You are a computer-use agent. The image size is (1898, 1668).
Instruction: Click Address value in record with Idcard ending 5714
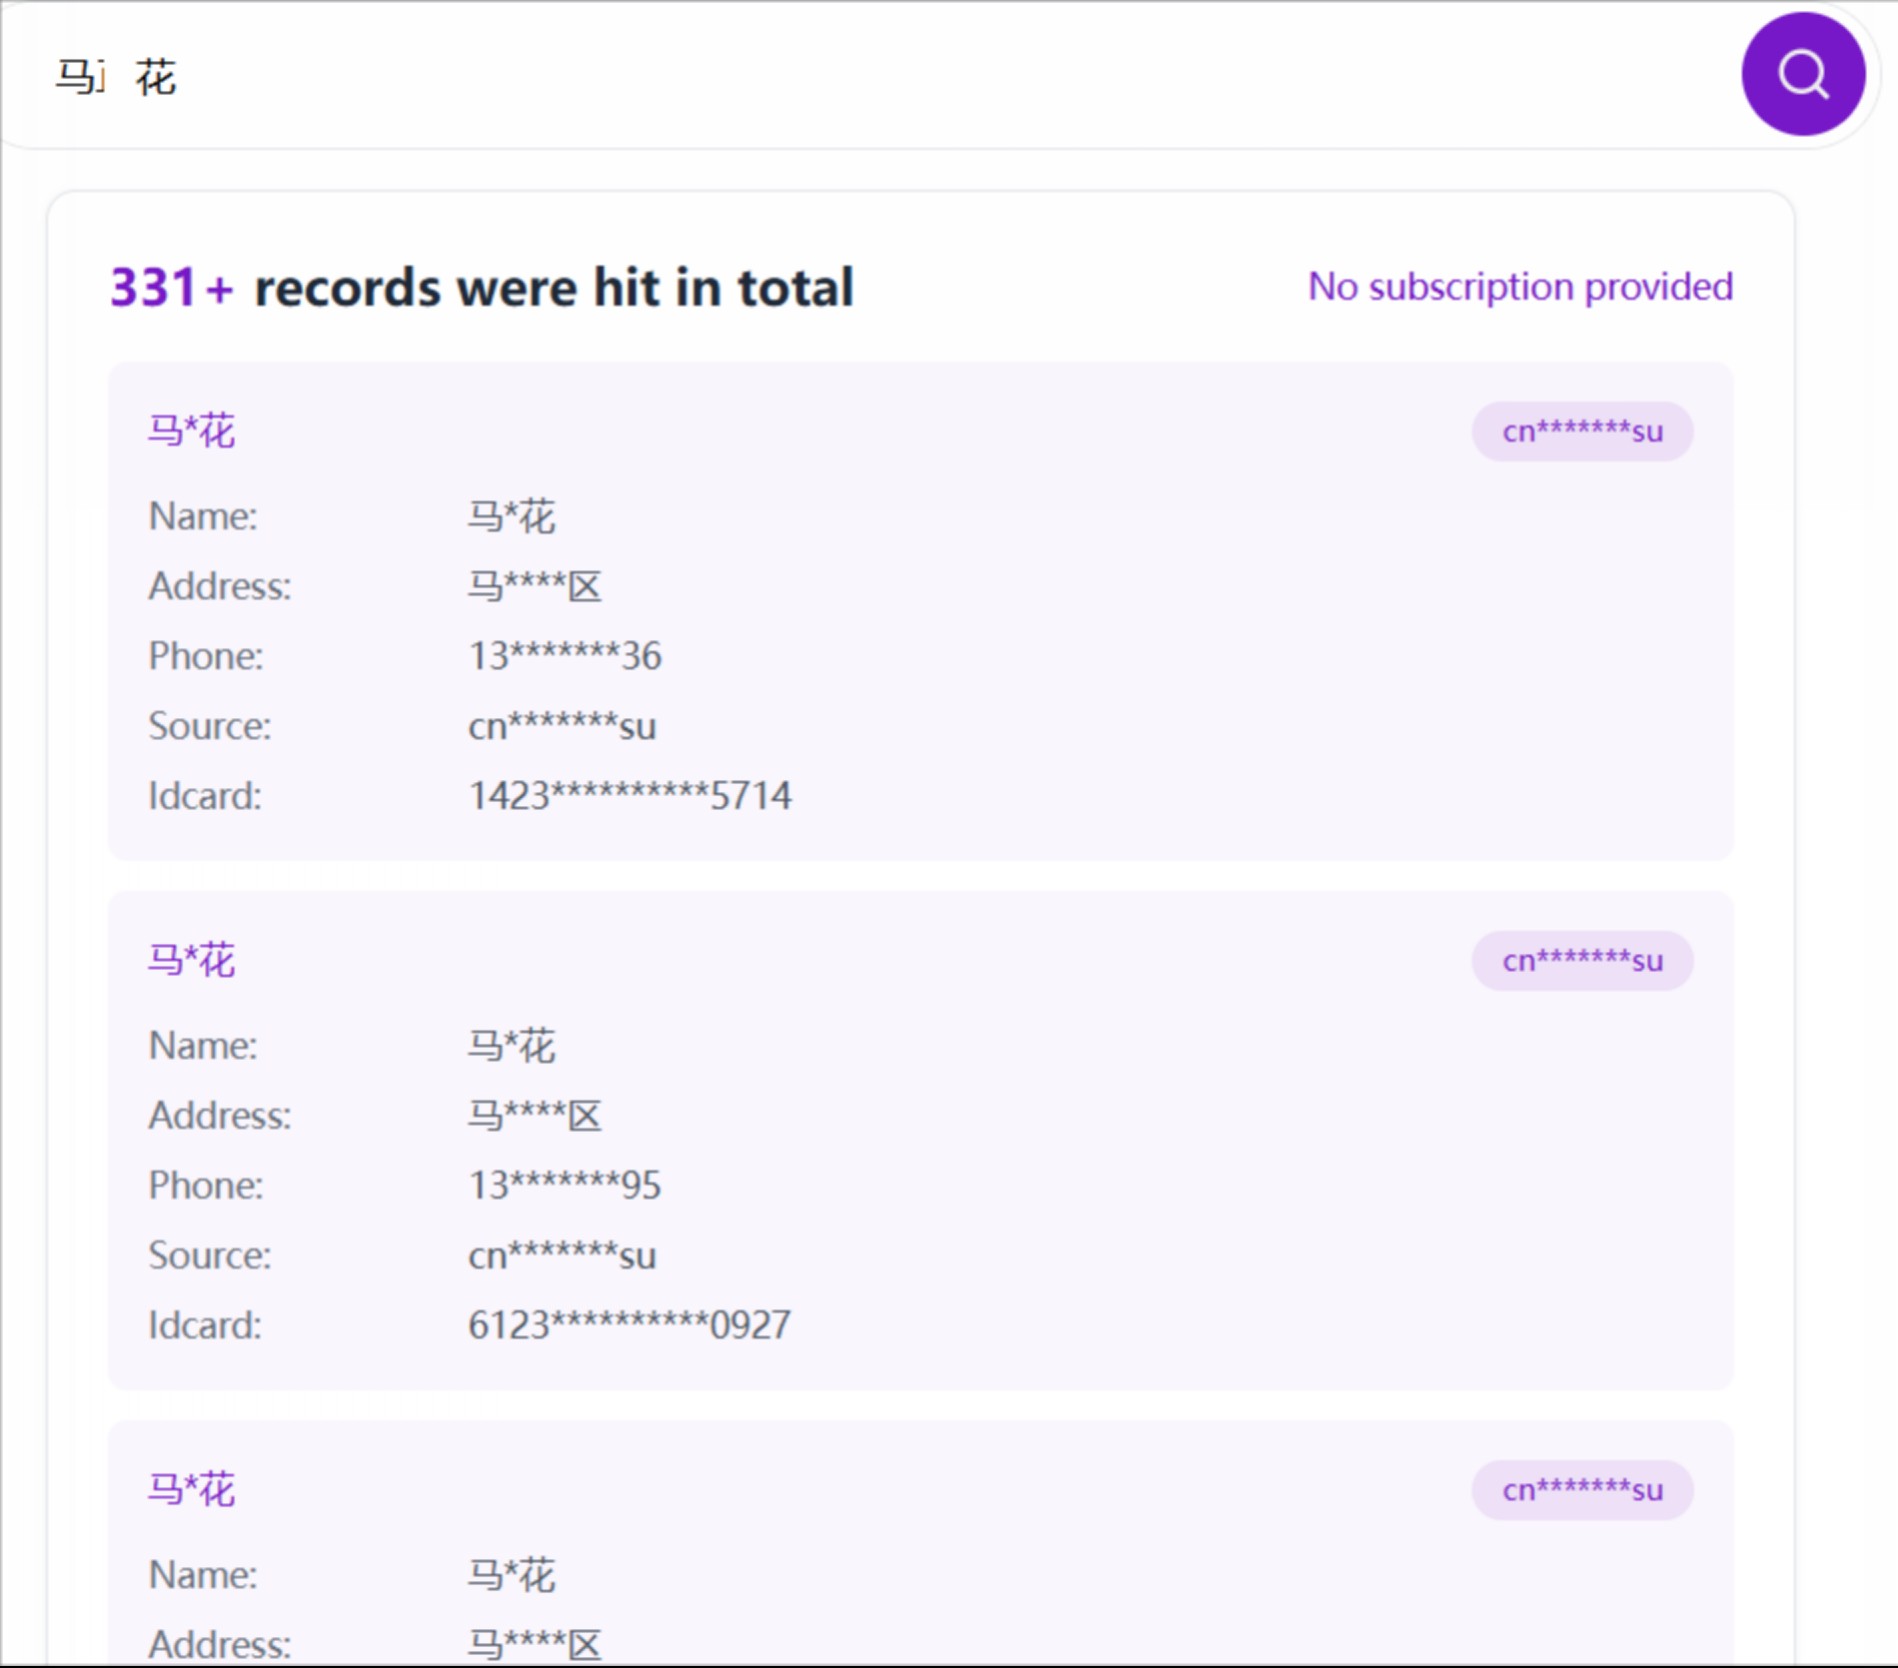click(x=535, y=586)
